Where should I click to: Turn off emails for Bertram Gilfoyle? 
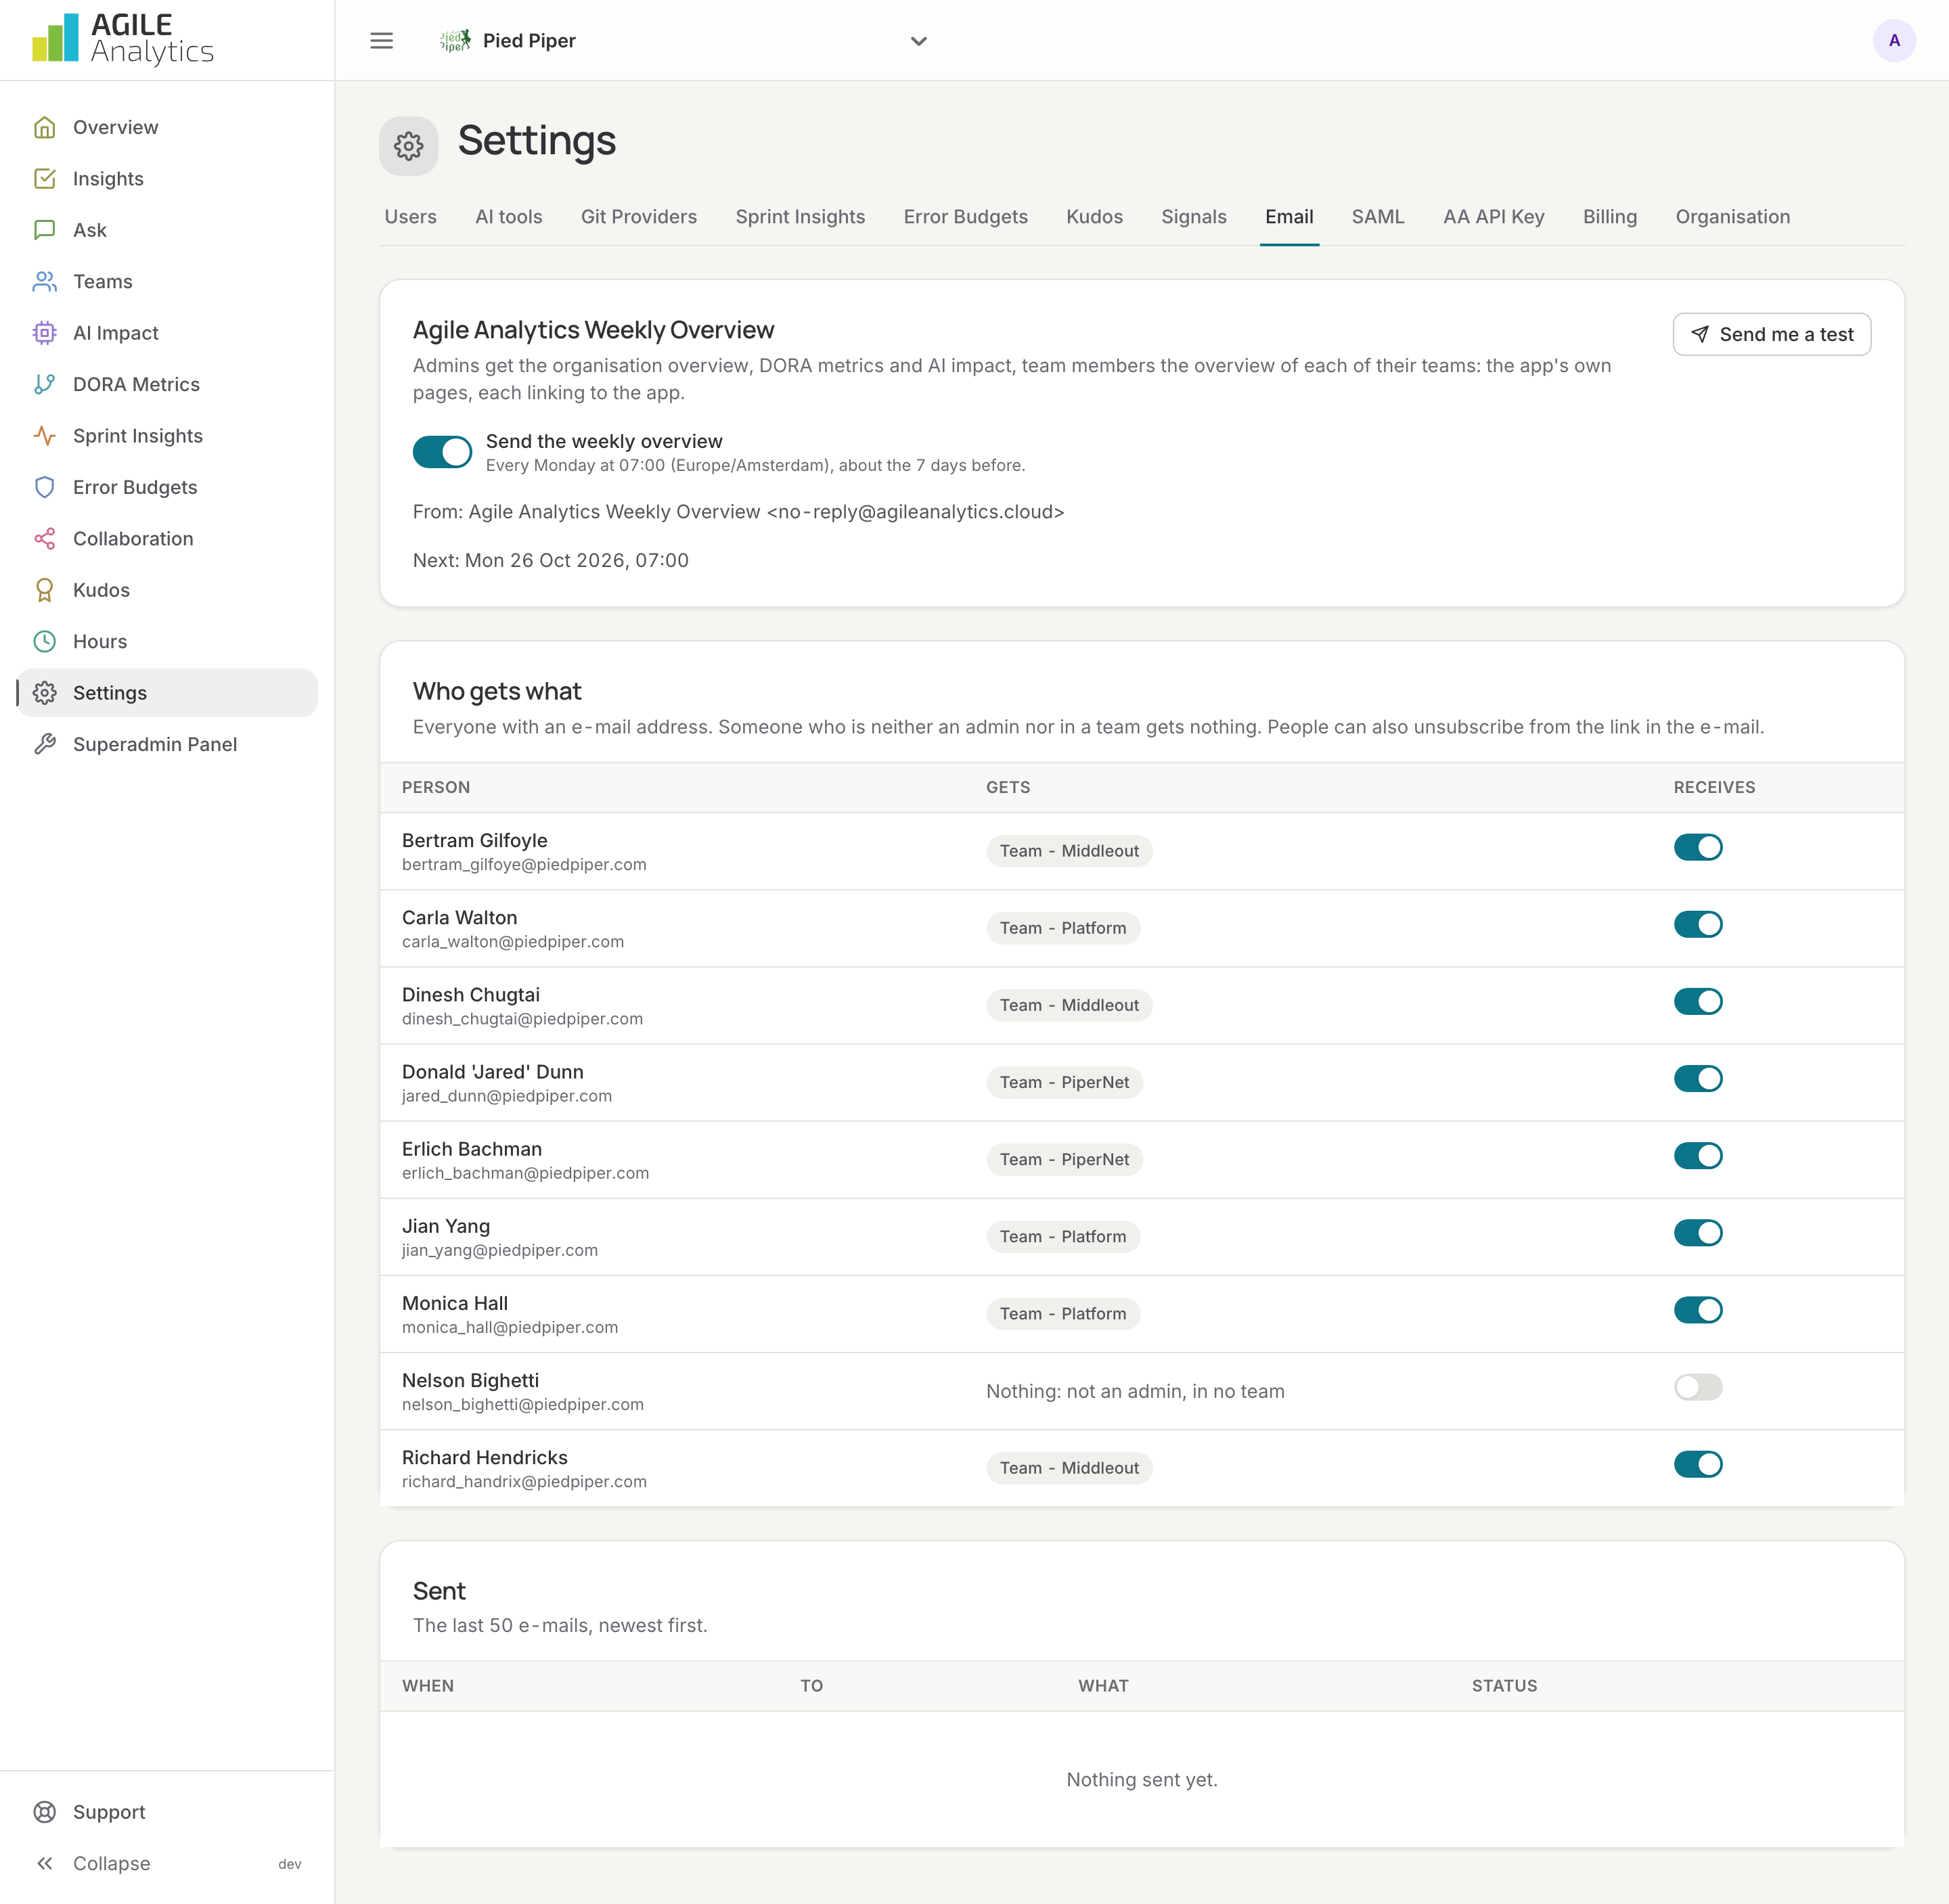coord(1697,848)
